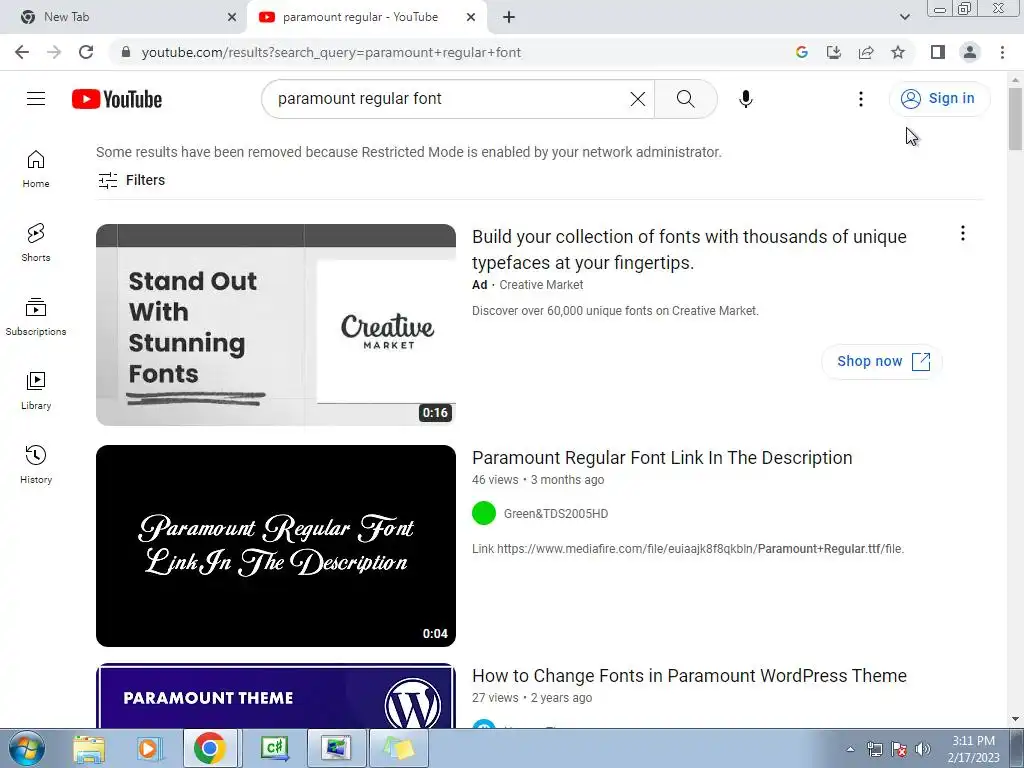Image resolution: width=1024 pixels, height=768 pixels.
Task: Bookmark this page with the star
Action: click(x=898, y=52)
